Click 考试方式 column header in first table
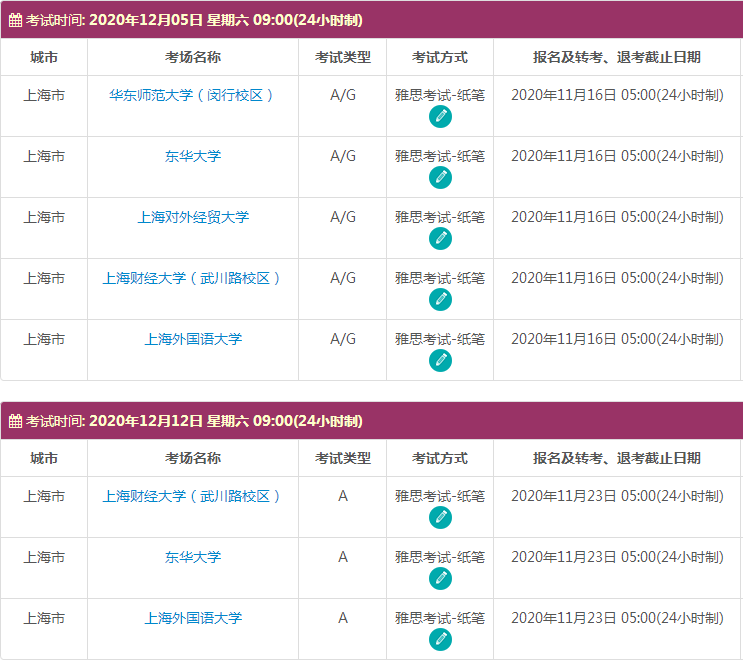This screenshot has width=743, height=661. click(x=440, y=57)
